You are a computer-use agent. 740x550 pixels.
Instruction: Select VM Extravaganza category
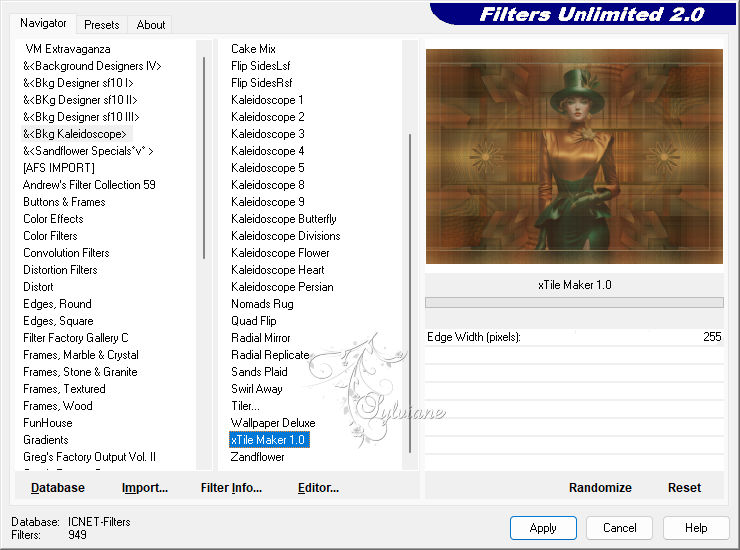68,49
